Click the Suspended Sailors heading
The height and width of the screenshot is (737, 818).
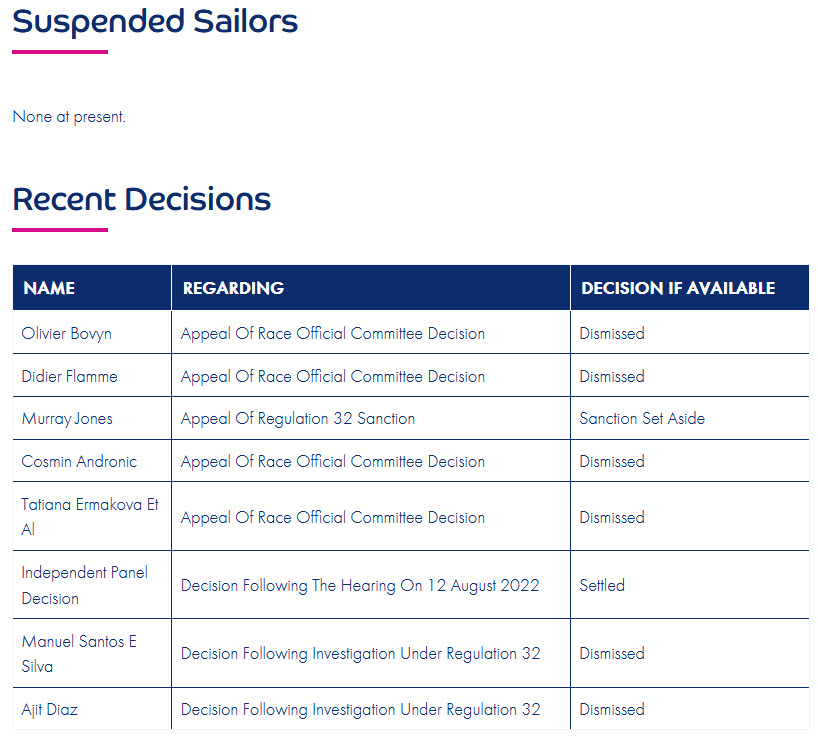[x=155, y=21]
